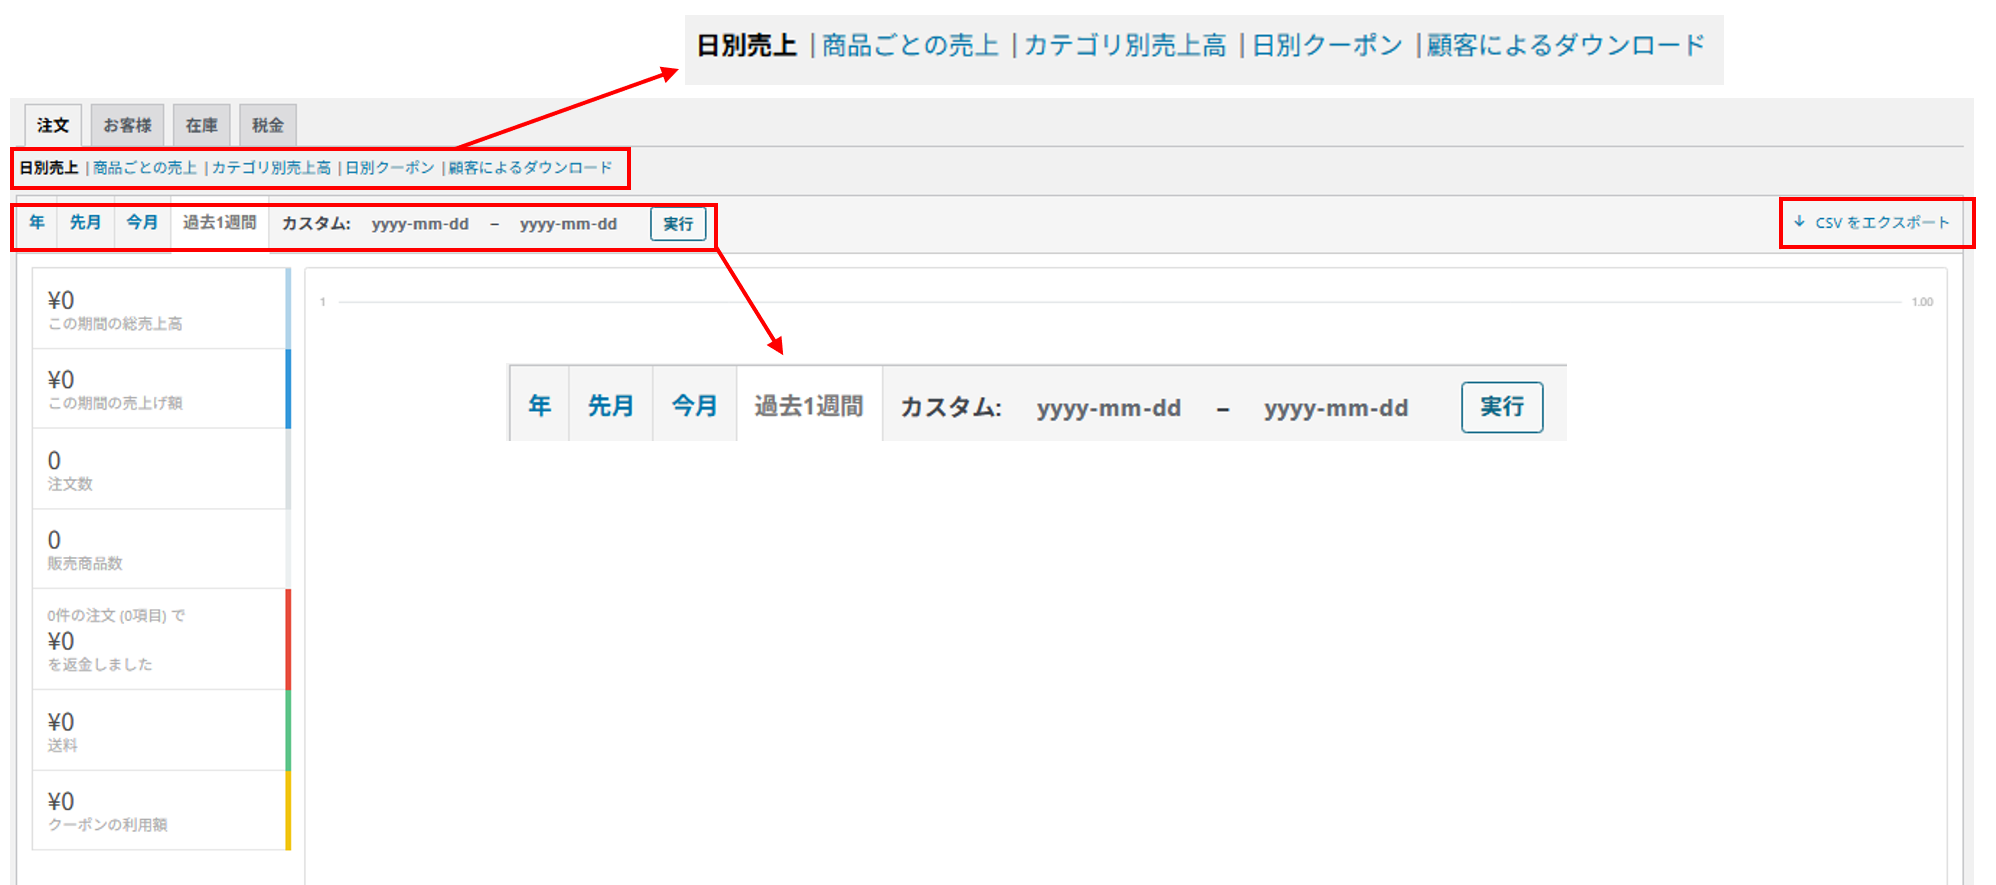Select the 今月 range in the report toolbar
The height and width of the screenshot is (885, 1996).
pyautogui.click(x=142, y=222)
